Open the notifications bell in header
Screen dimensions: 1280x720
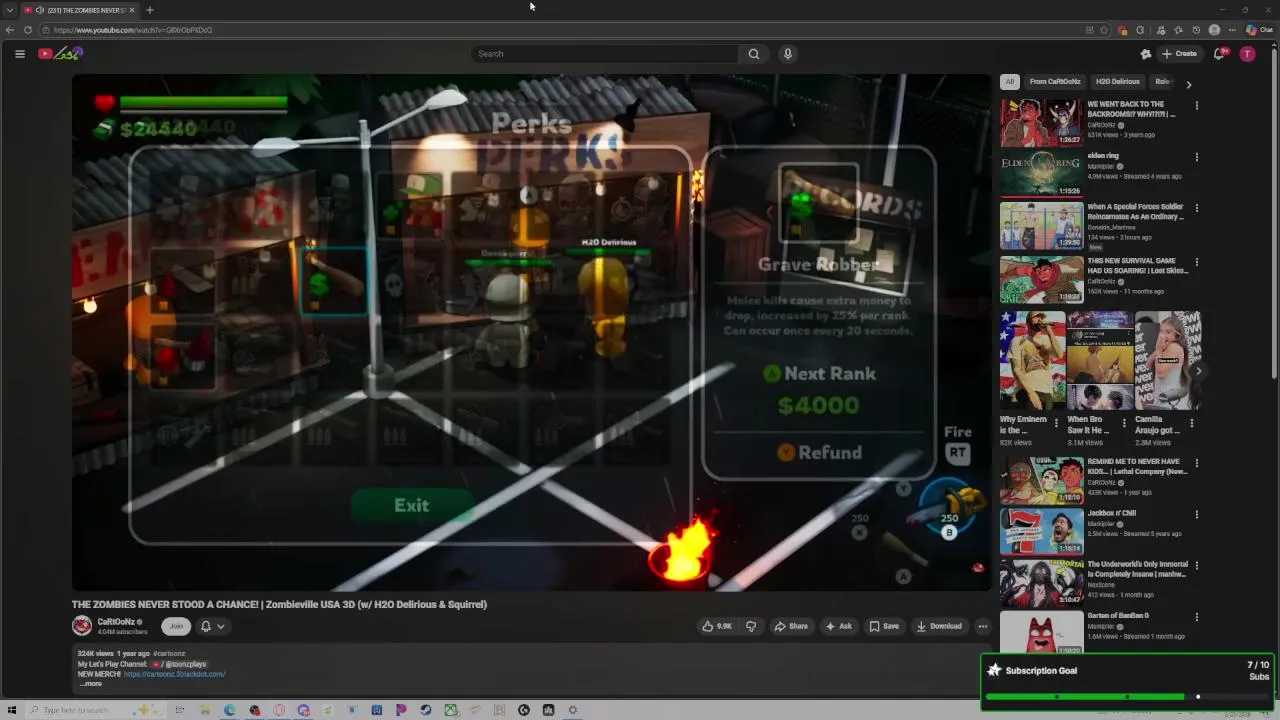pyautogui.click(x=1218, y=54)
